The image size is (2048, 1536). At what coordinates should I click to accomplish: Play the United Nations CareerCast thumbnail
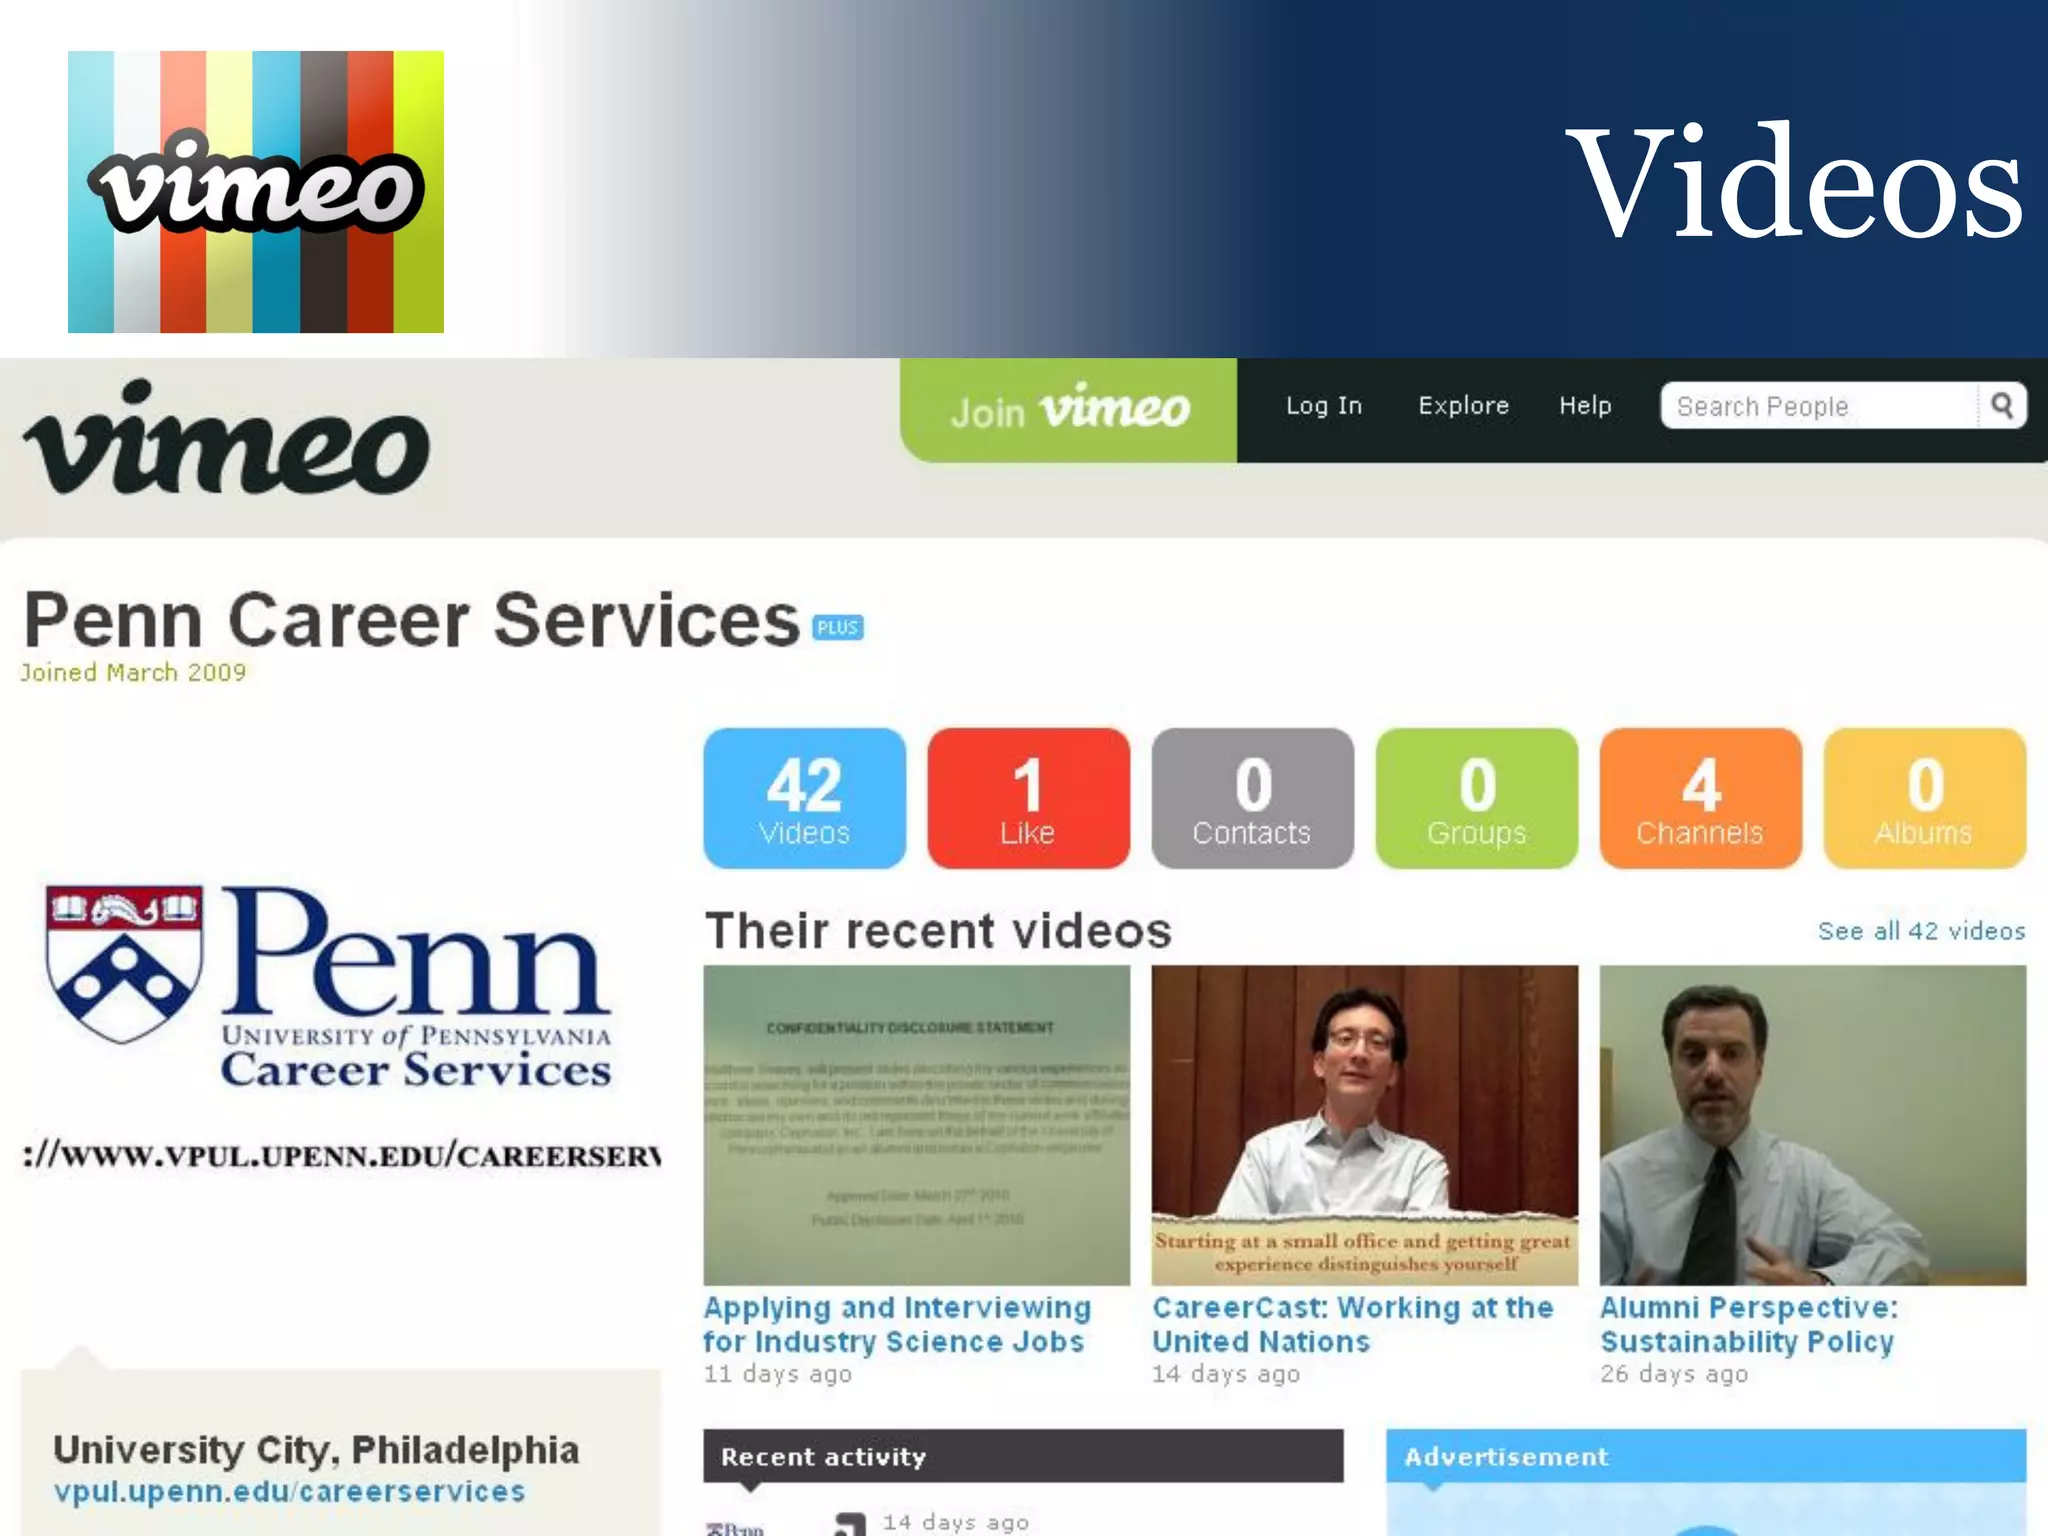tap(1364, 1125)
